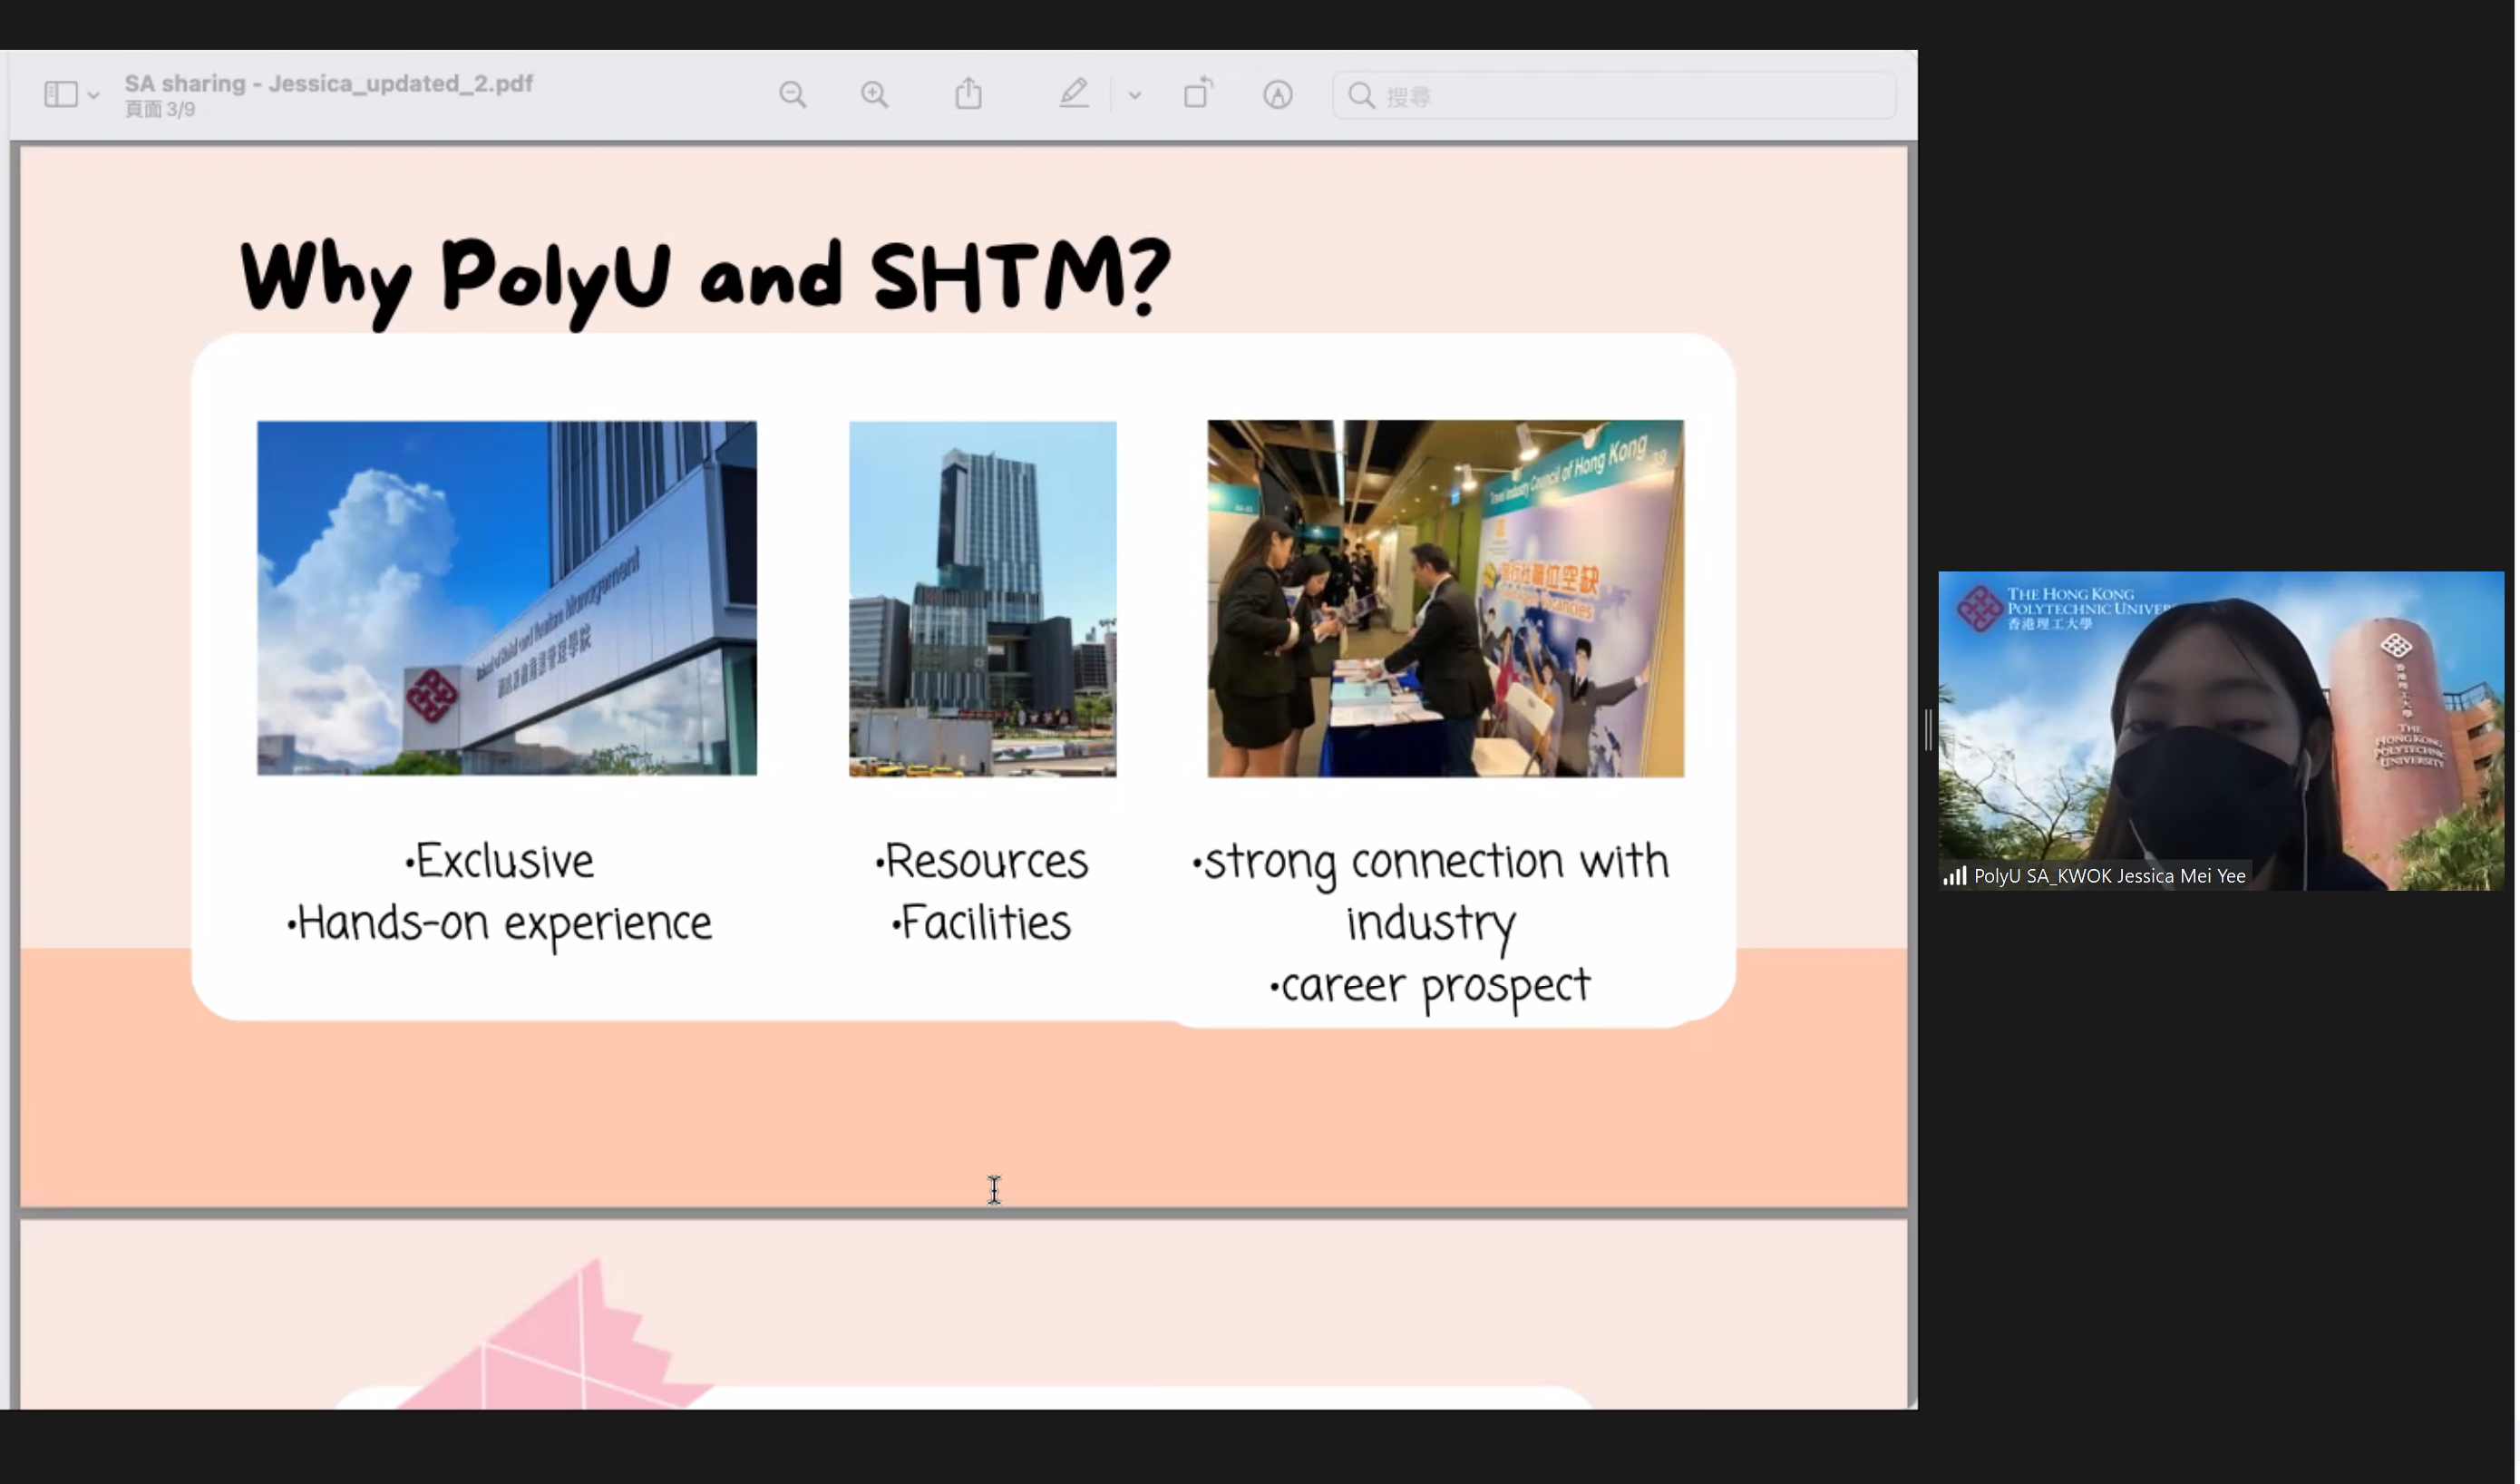Click the search magnifier icon

point(1361,96)
